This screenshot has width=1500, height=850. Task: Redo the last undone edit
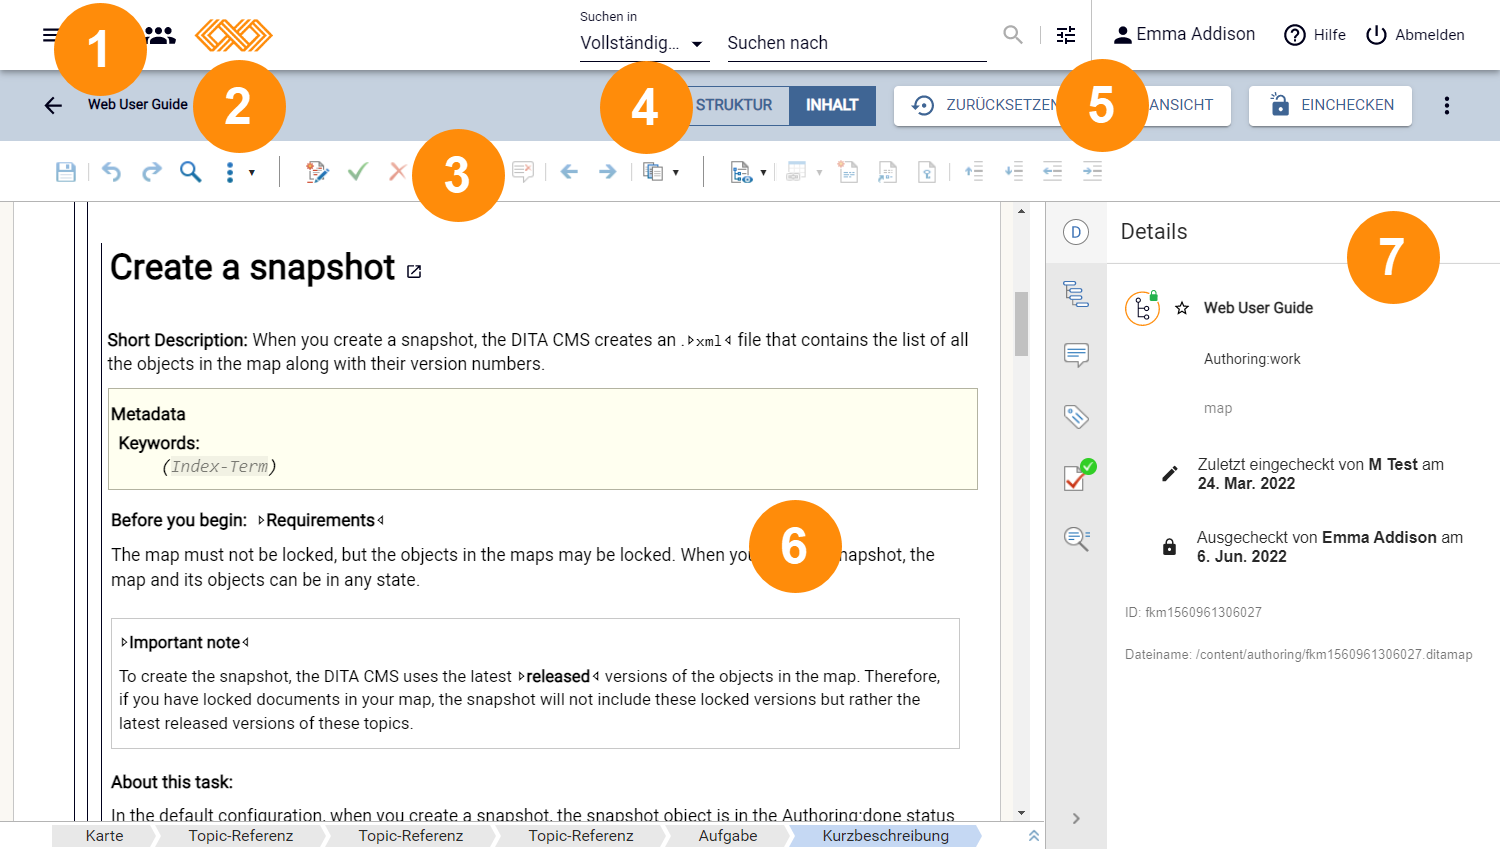pos(151,172)
